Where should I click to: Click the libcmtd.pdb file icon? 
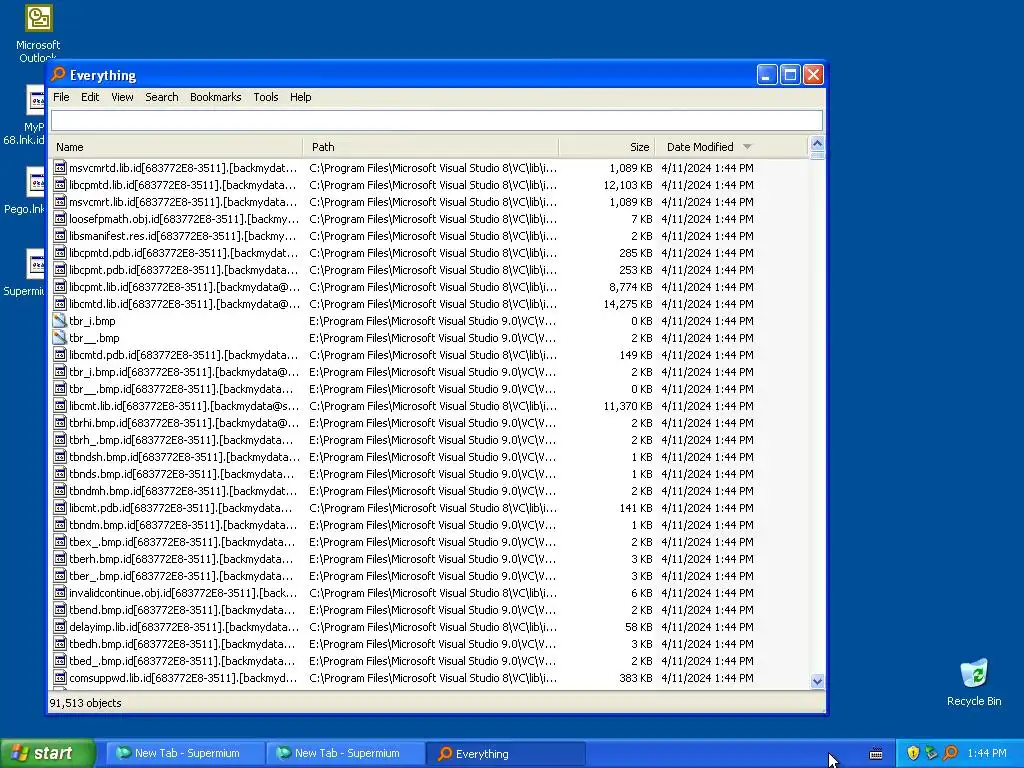(x=60, y=355)
